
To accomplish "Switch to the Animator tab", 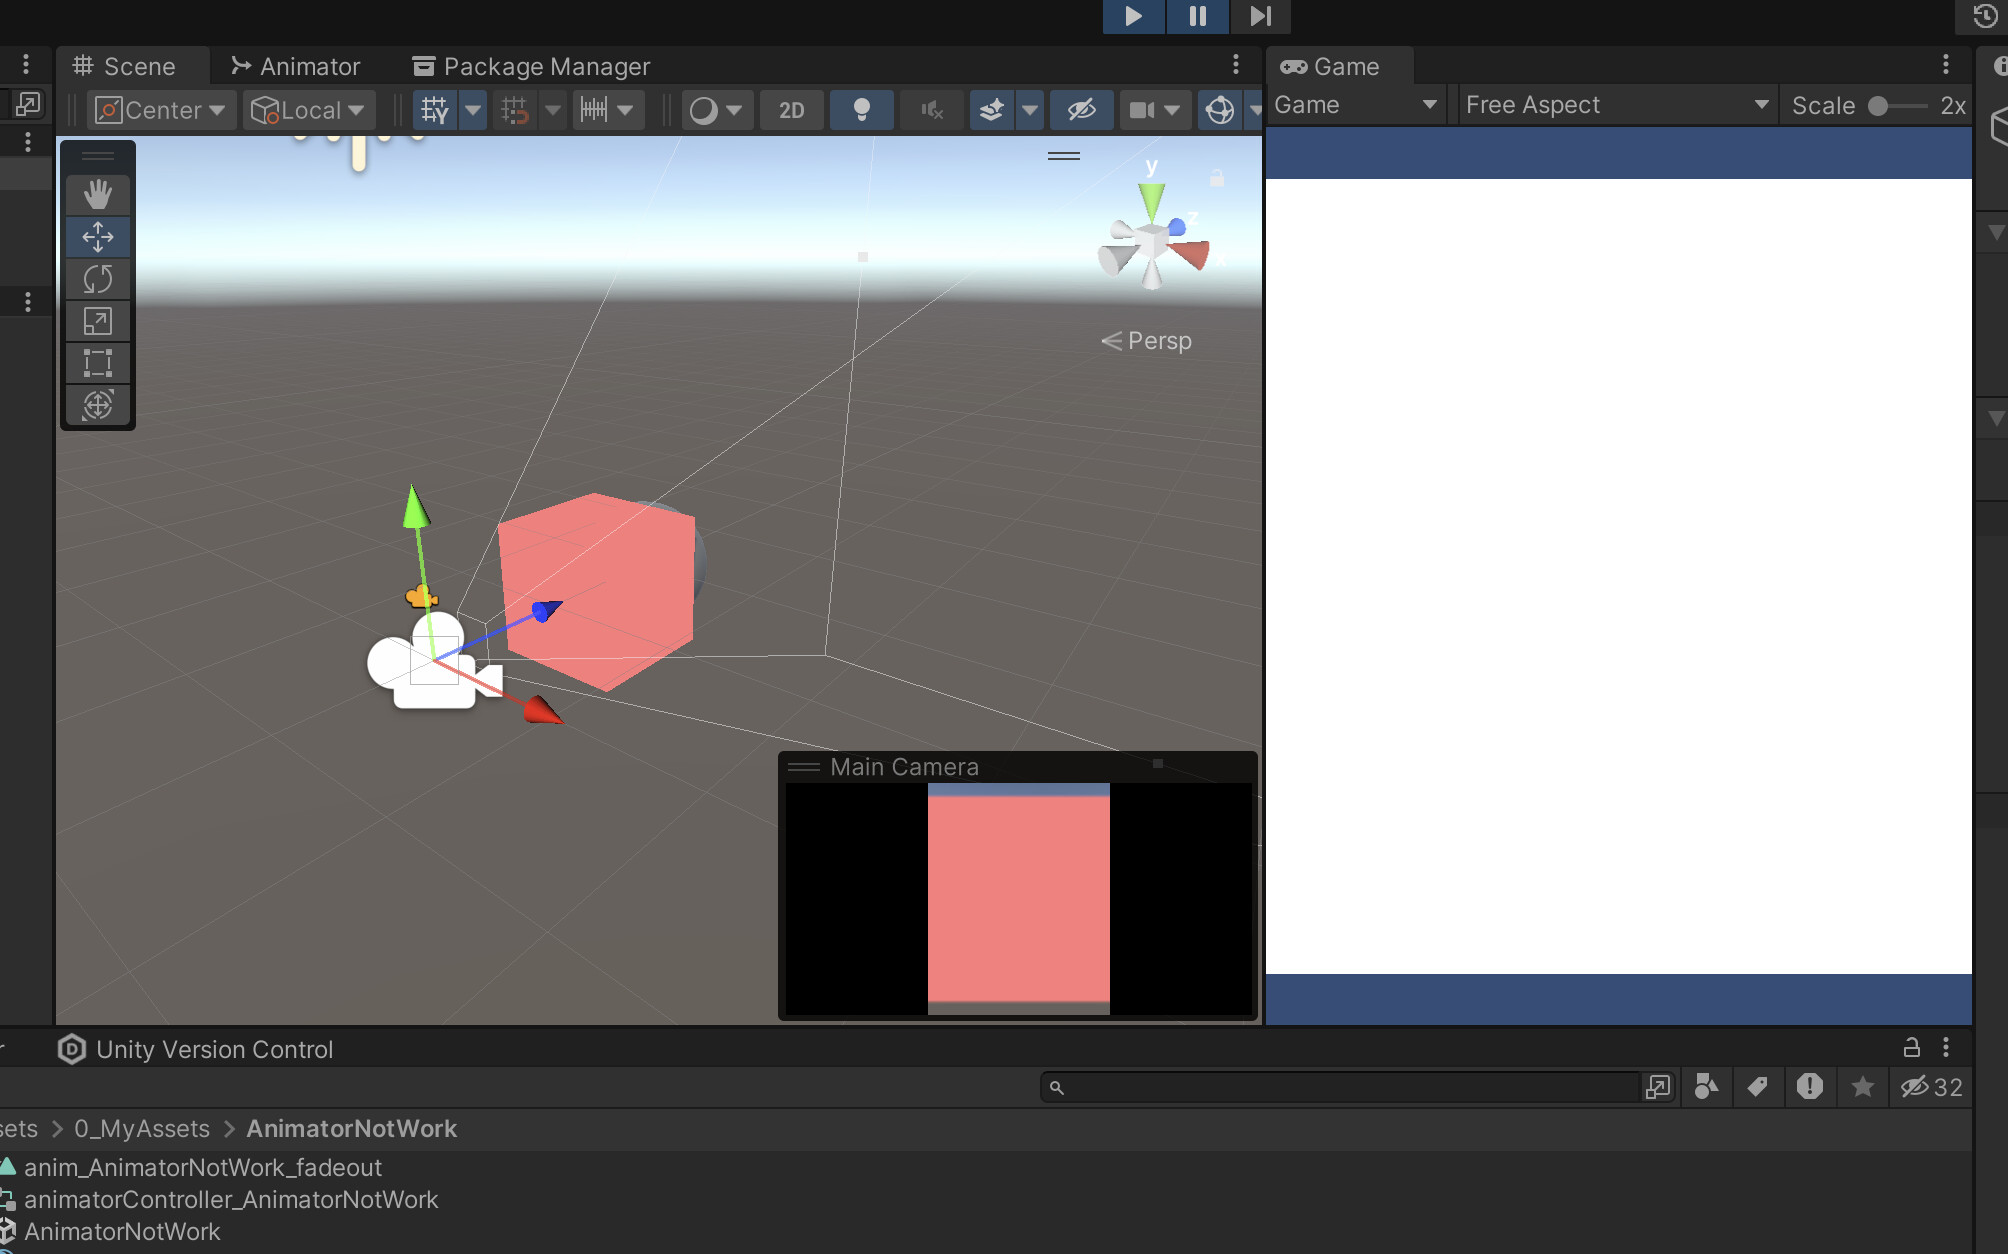I will click(x=295, y=65).
